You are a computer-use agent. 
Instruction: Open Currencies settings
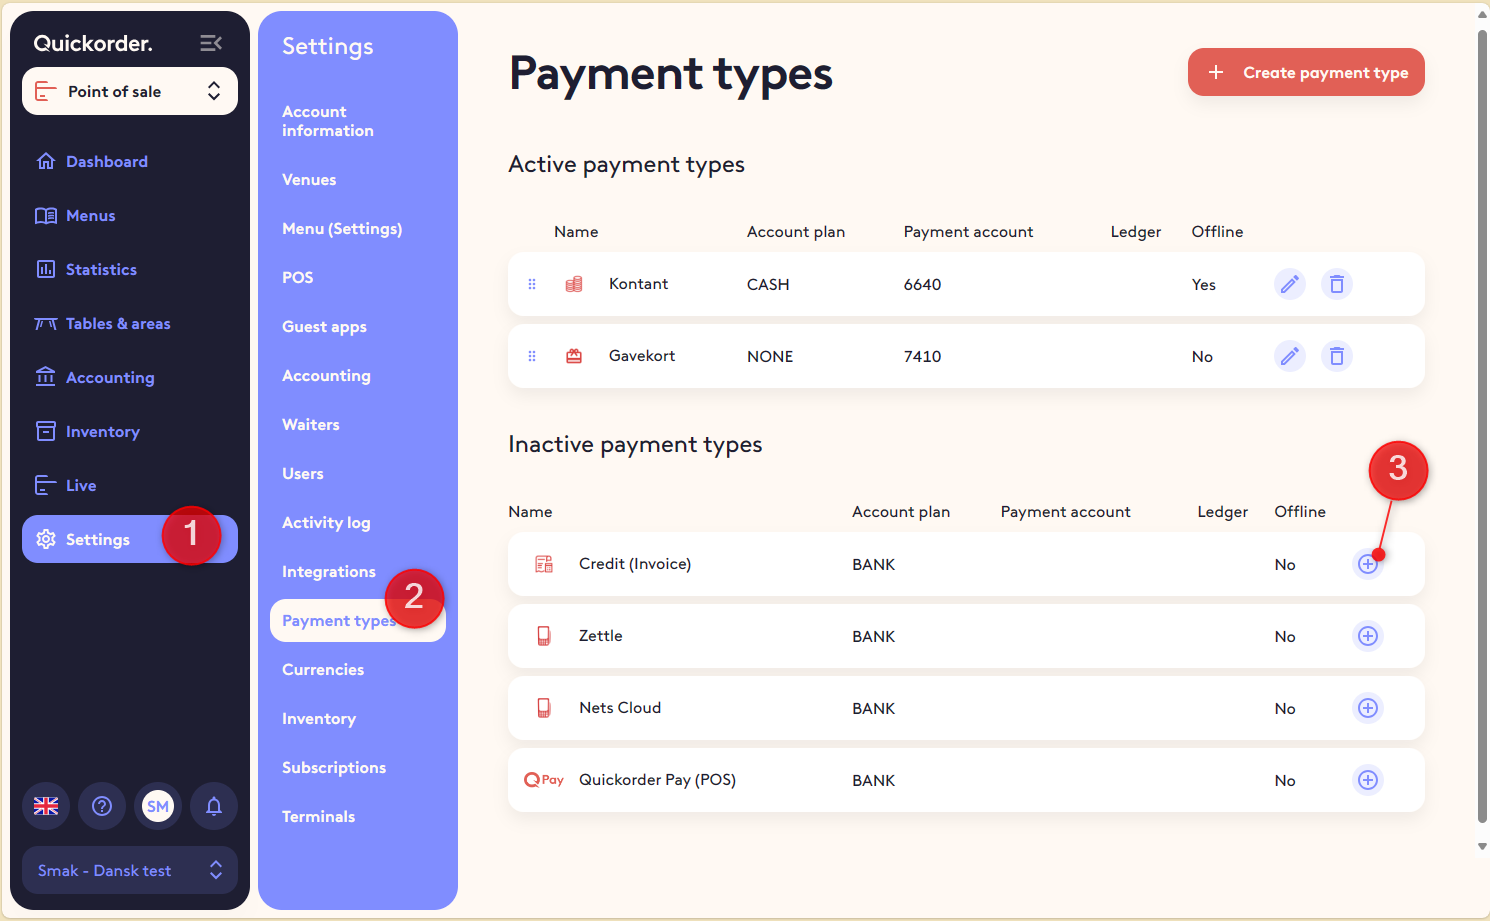coord(323,670)
